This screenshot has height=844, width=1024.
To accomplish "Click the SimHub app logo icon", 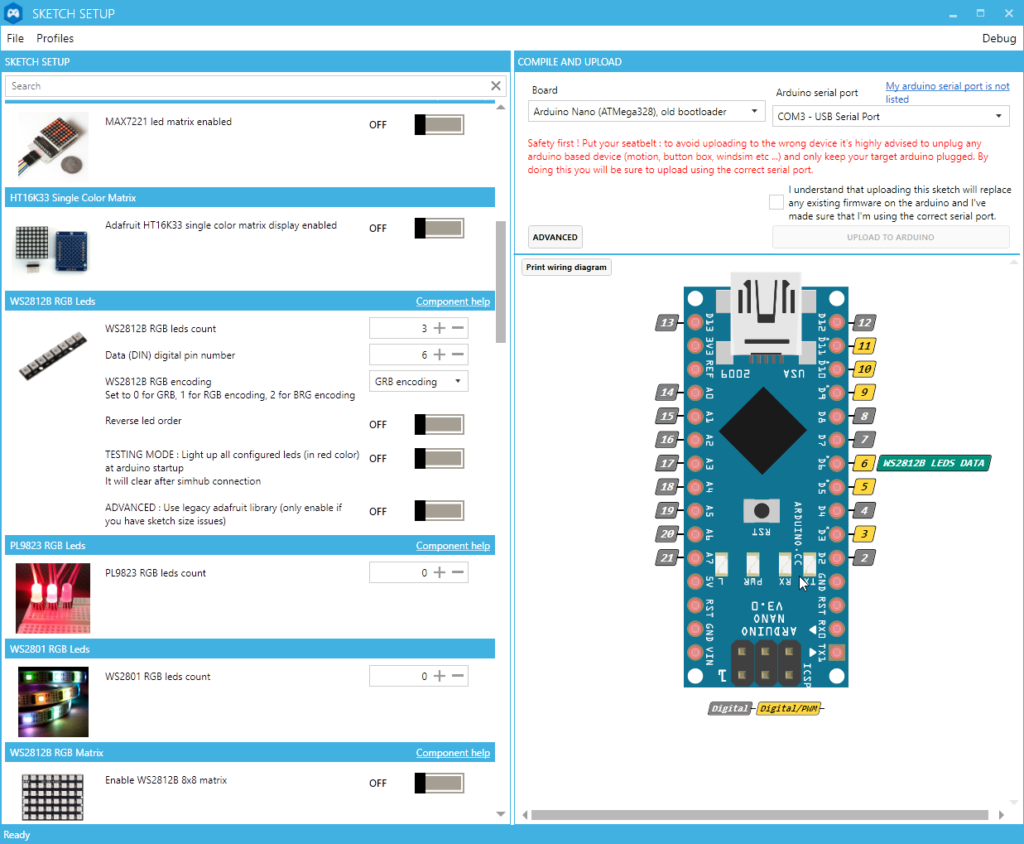I will tap(13, 13).
